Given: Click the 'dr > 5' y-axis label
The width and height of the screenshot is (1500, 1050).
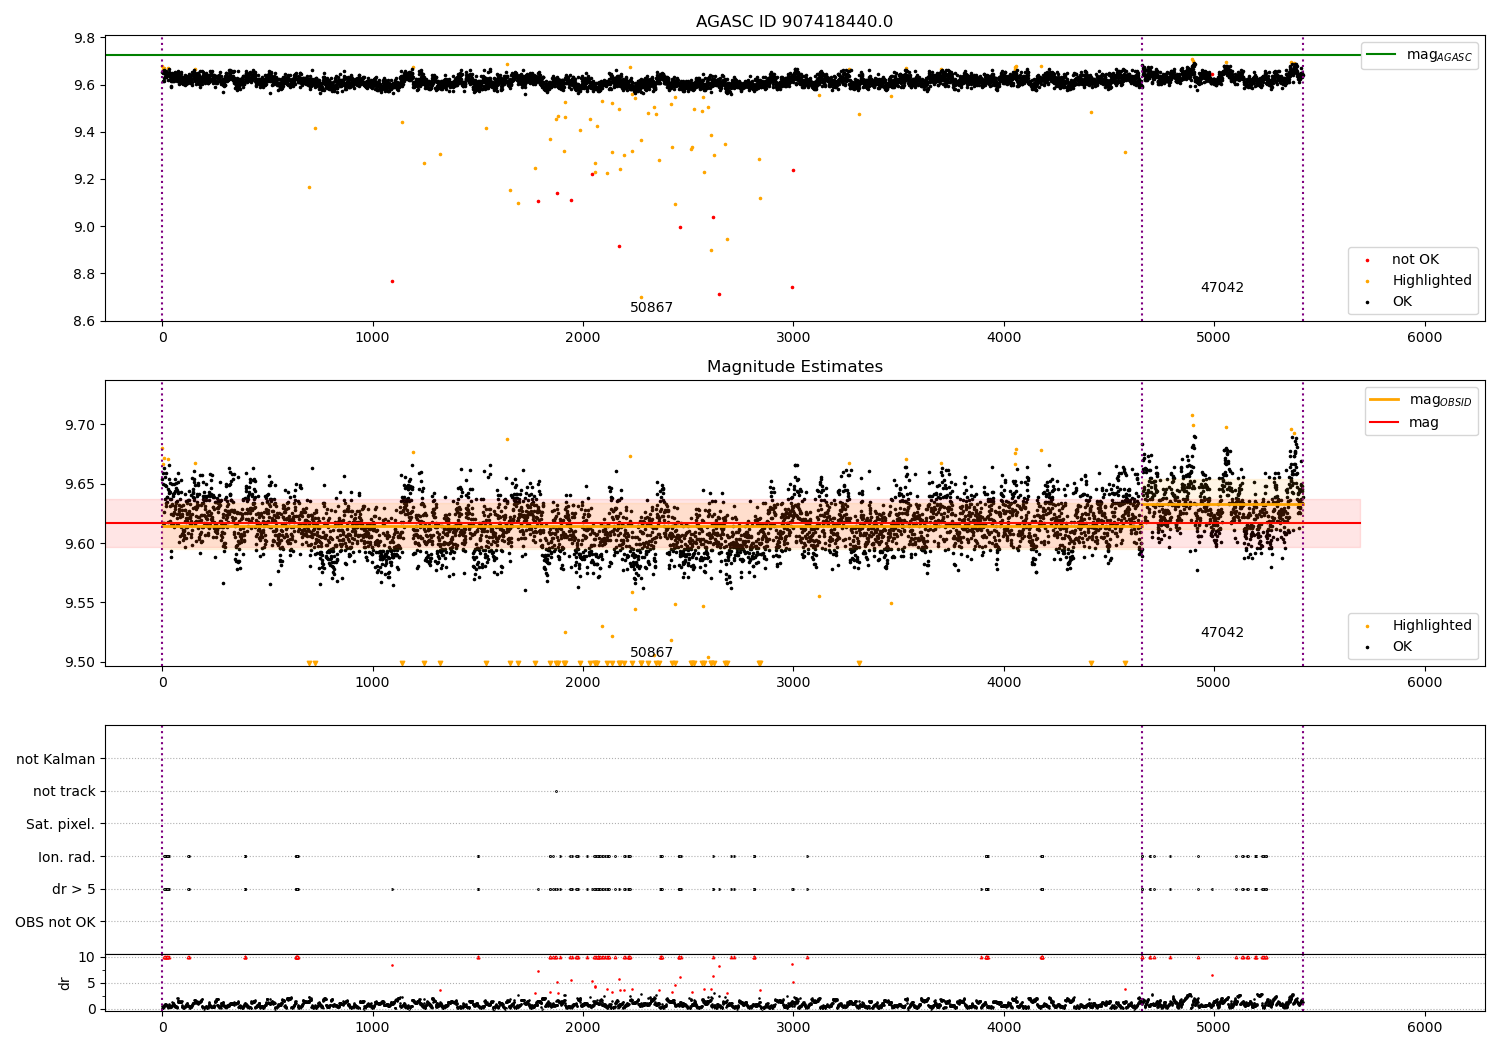Looking at the screenshot, I should [x=74, y=890].
